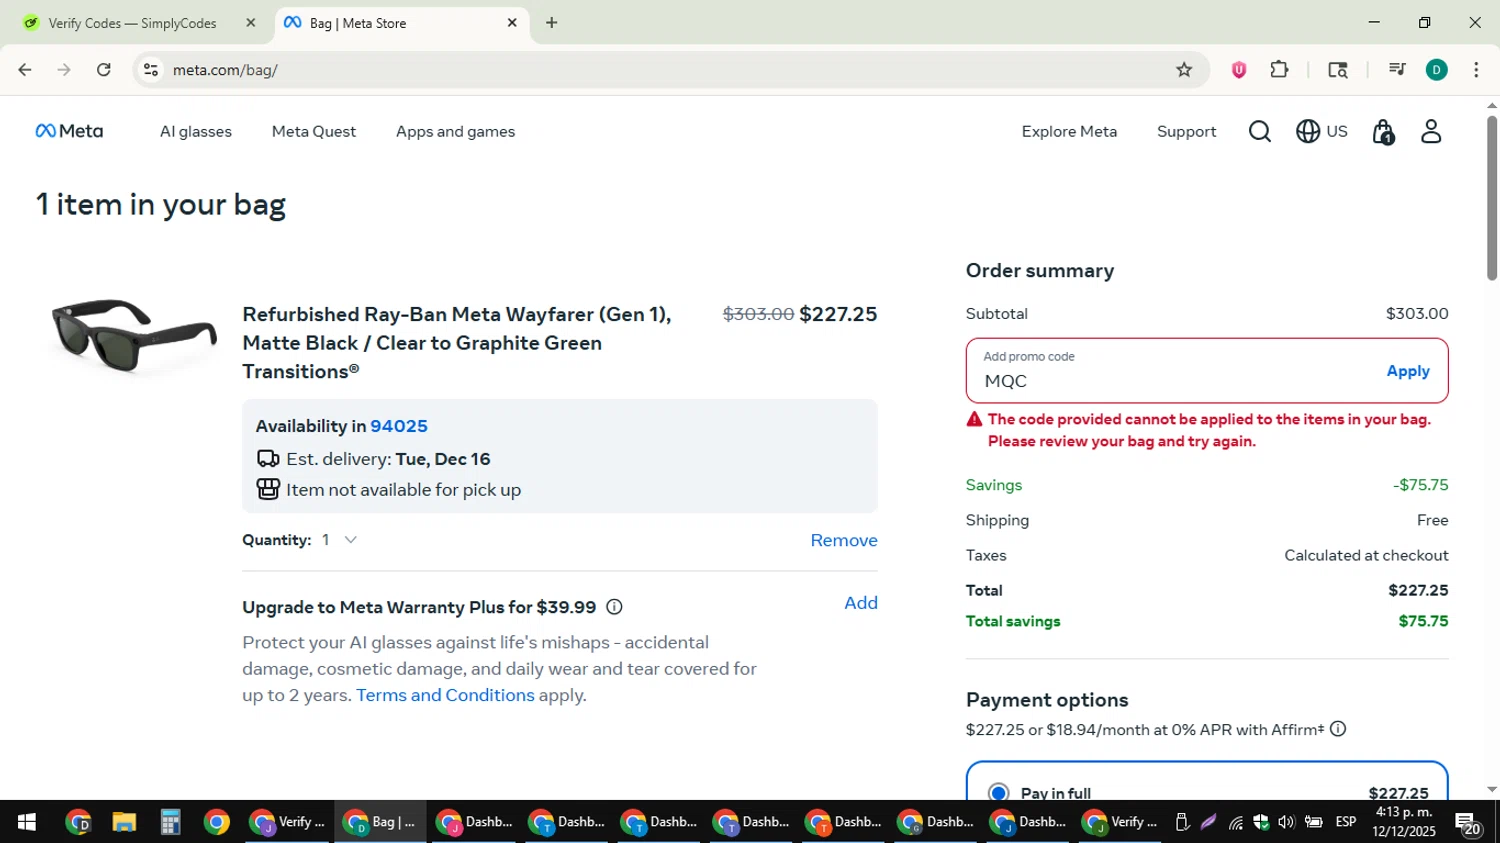
Task: Open the volume icon in system tray
Action: click(1286, 822)
